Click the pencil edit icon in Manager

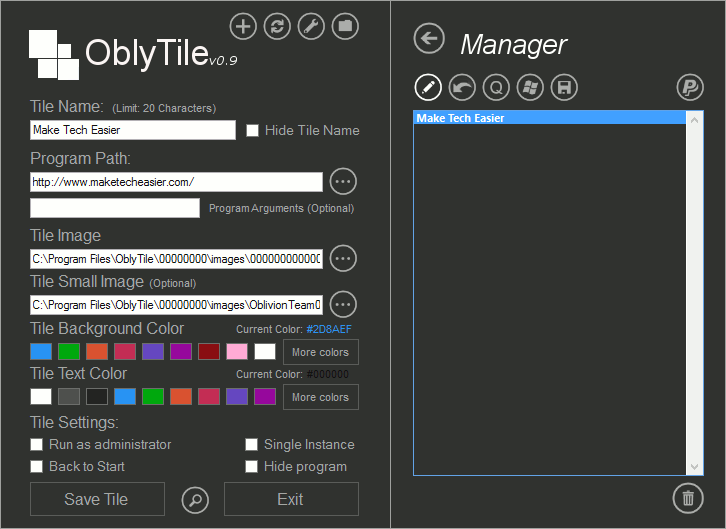(428, 87)
